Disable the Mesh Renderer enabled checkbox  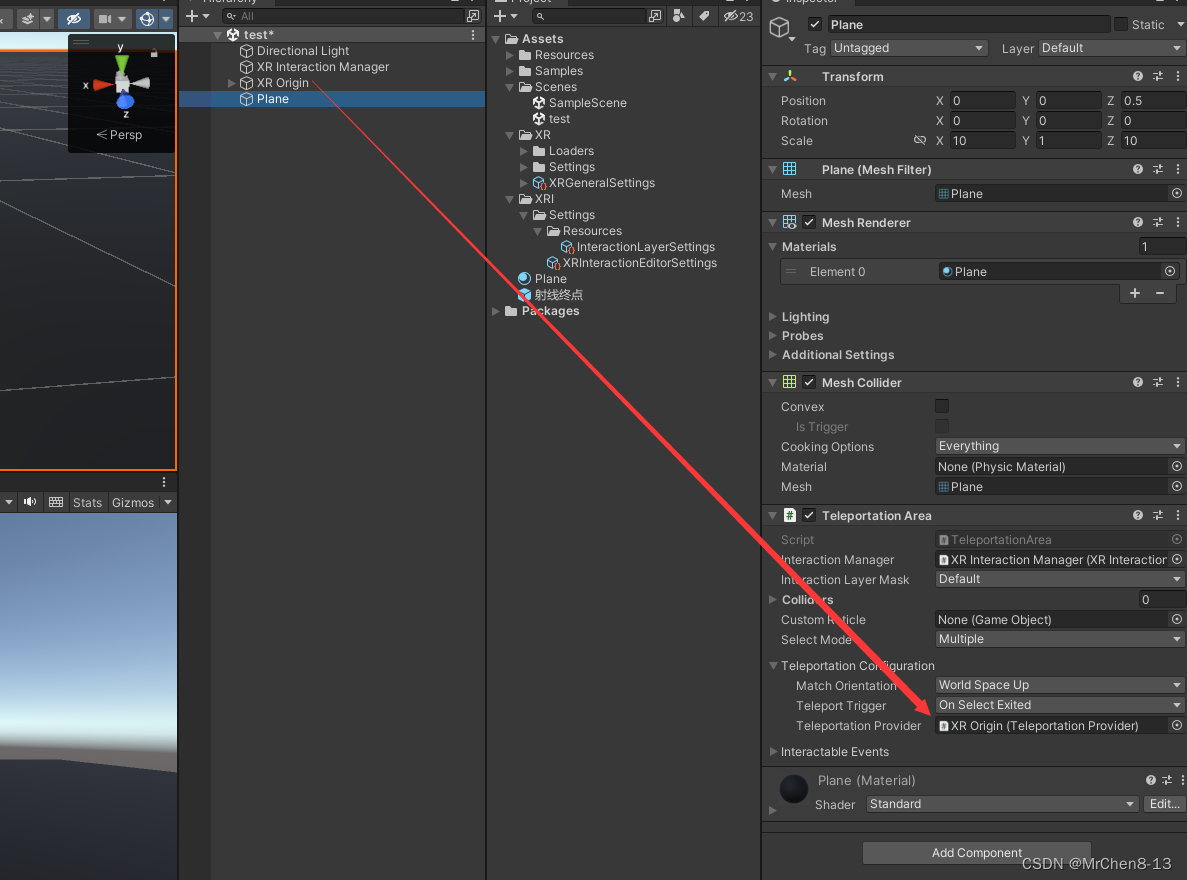[808, 222]
